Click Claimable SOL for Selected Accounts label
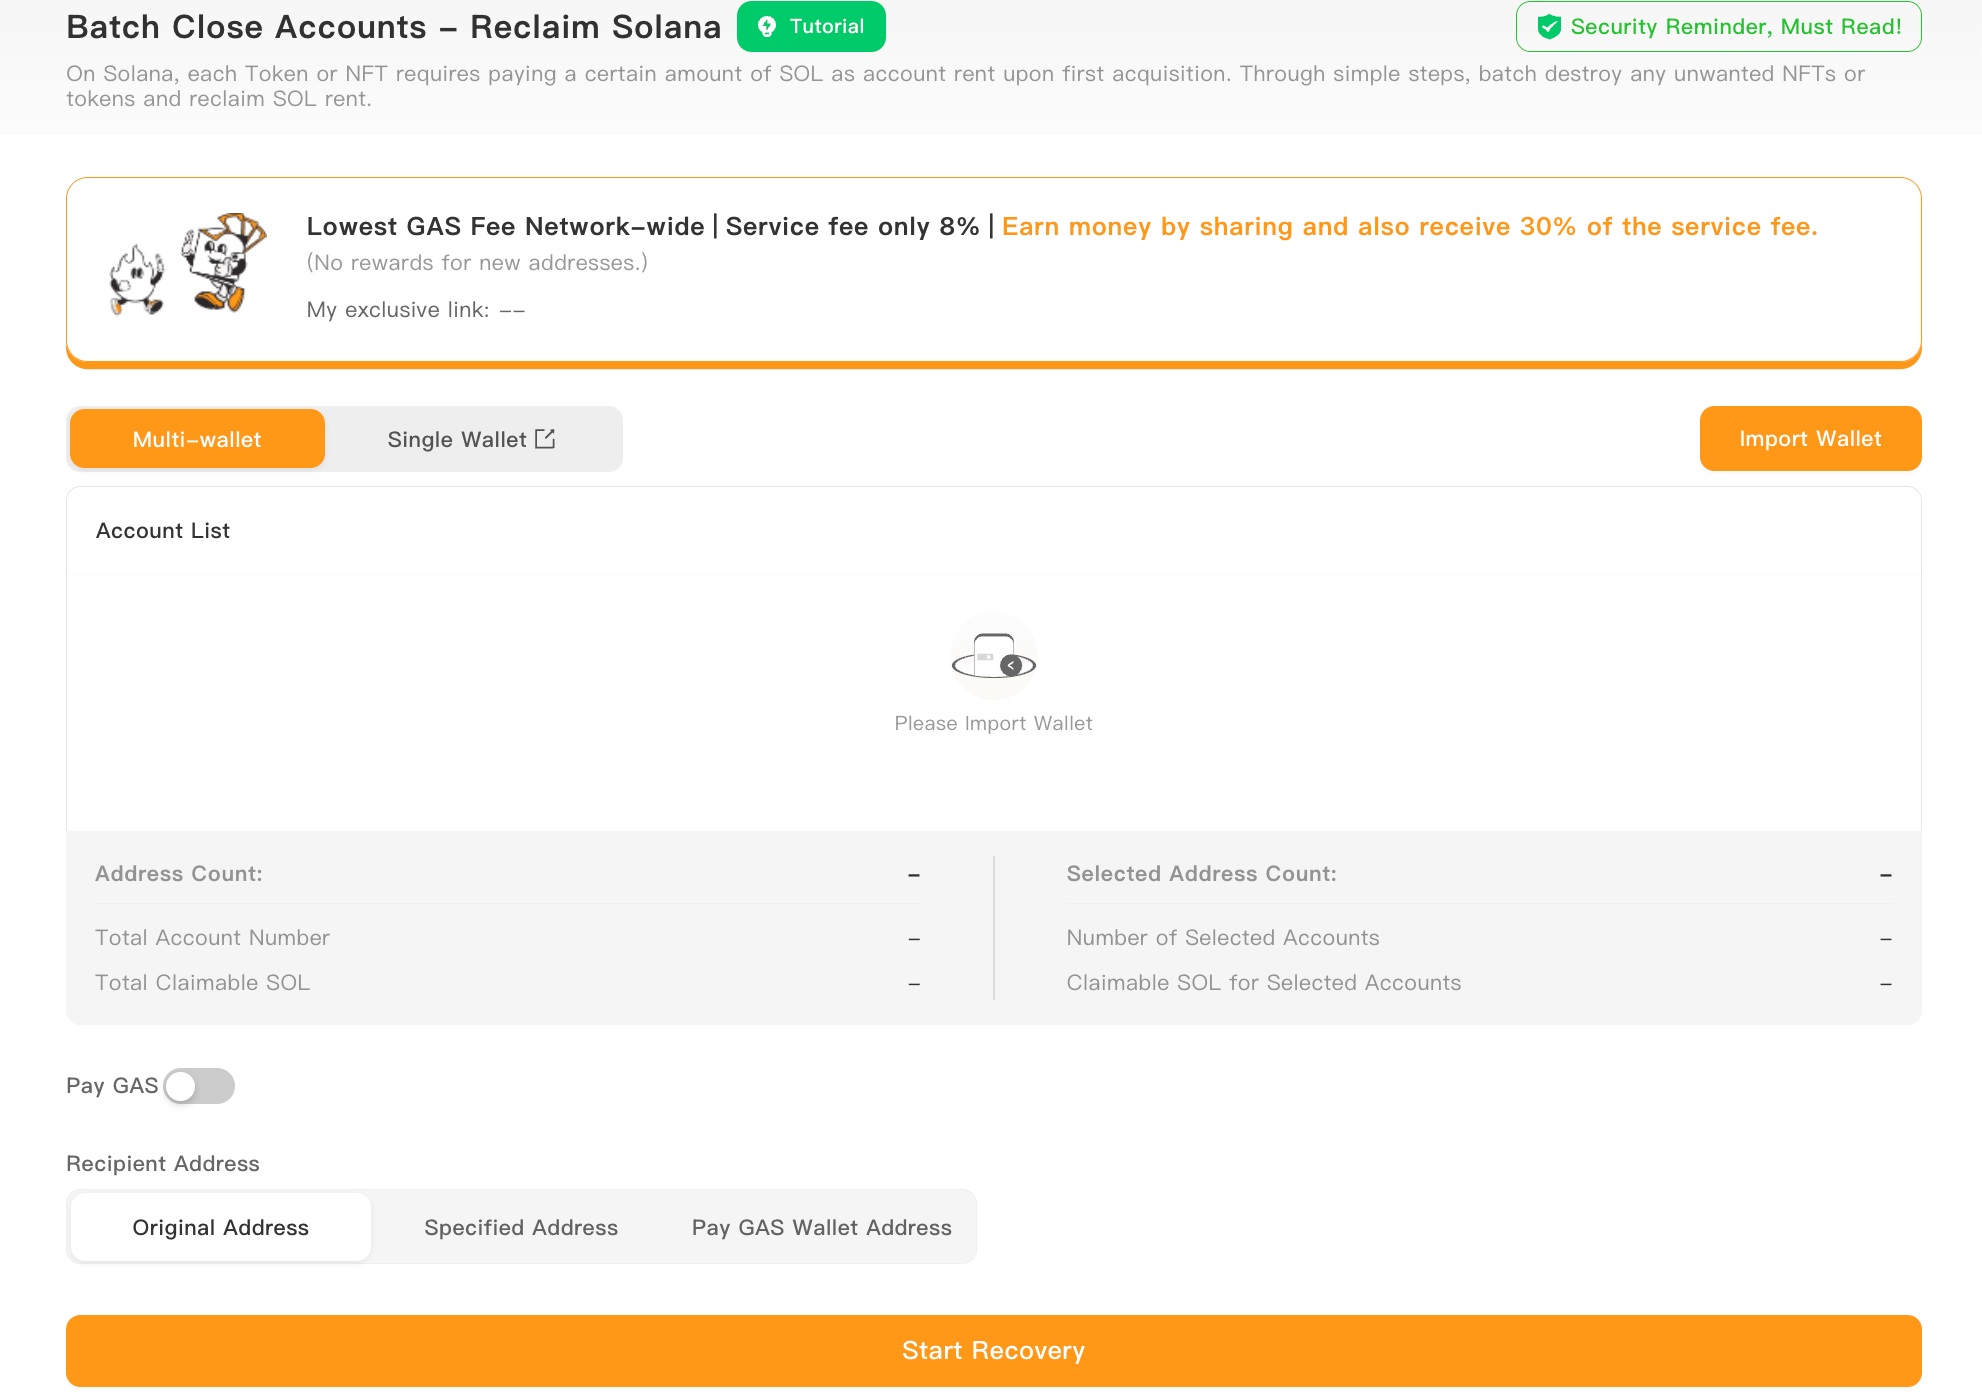 (1264, 983)
